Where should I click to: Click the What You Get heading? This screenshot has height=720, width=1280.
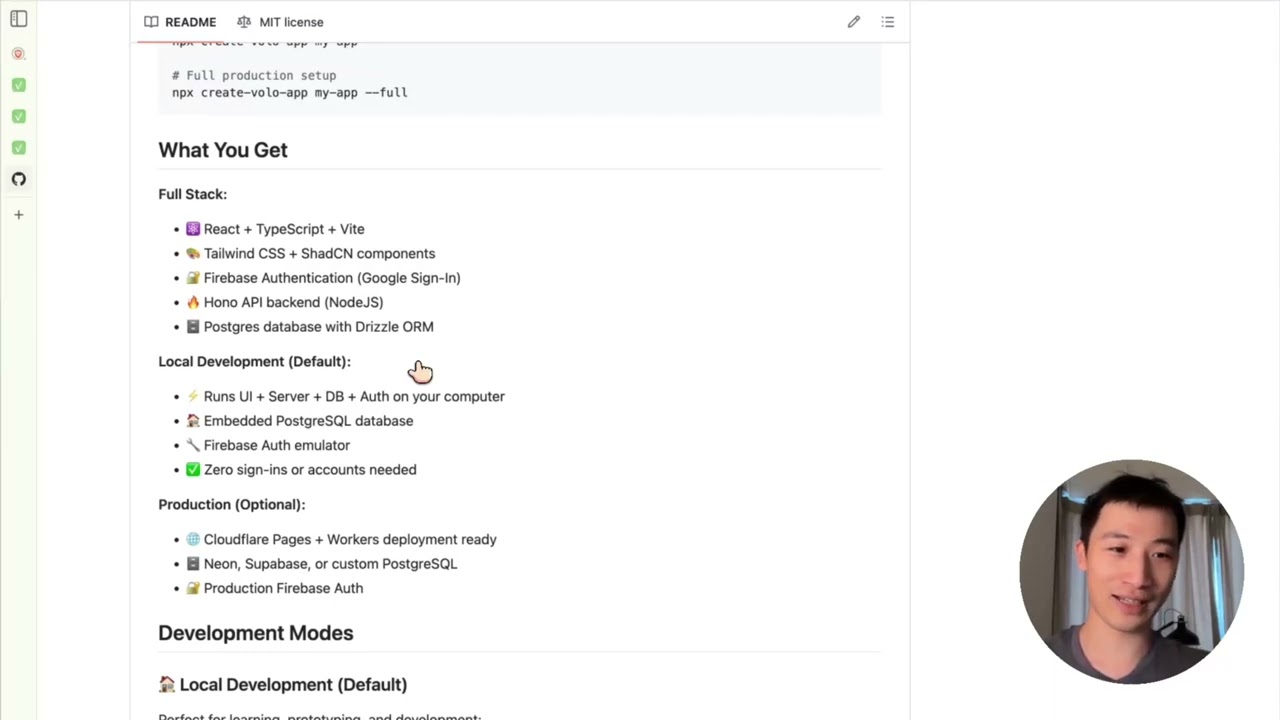tap(223, 150)
